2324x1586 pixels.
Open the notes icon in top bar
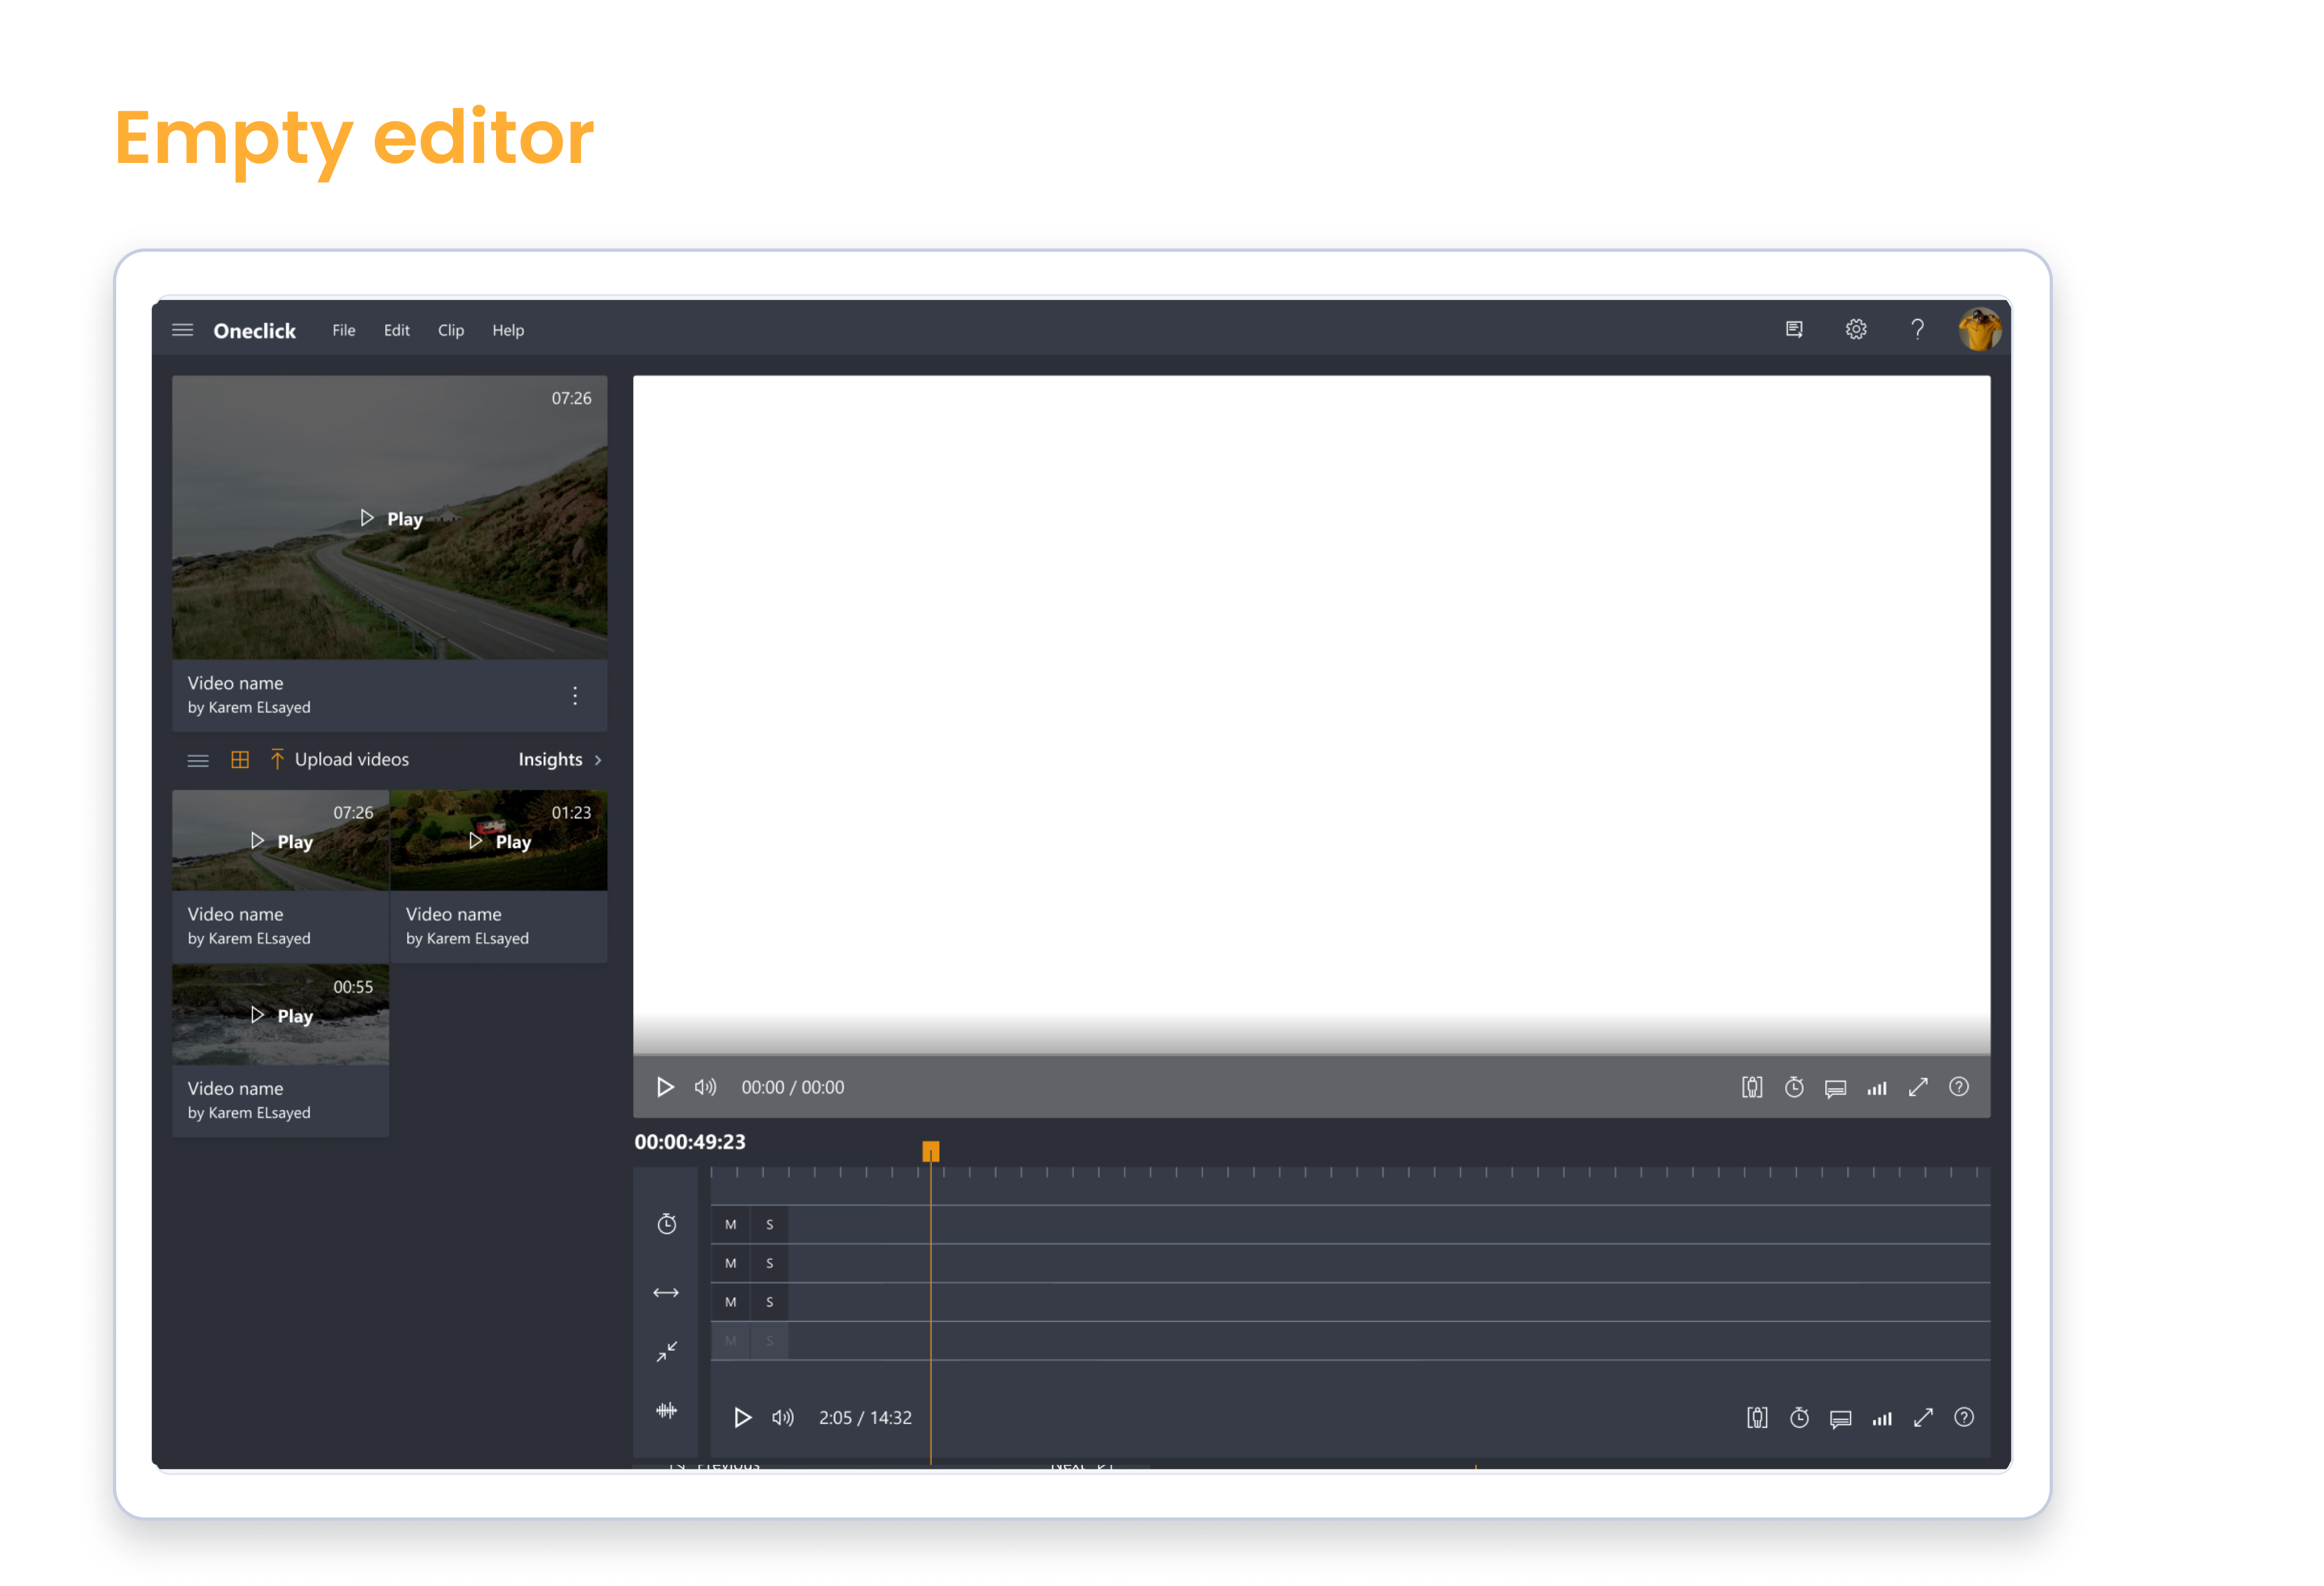(x=1794, y=330)
